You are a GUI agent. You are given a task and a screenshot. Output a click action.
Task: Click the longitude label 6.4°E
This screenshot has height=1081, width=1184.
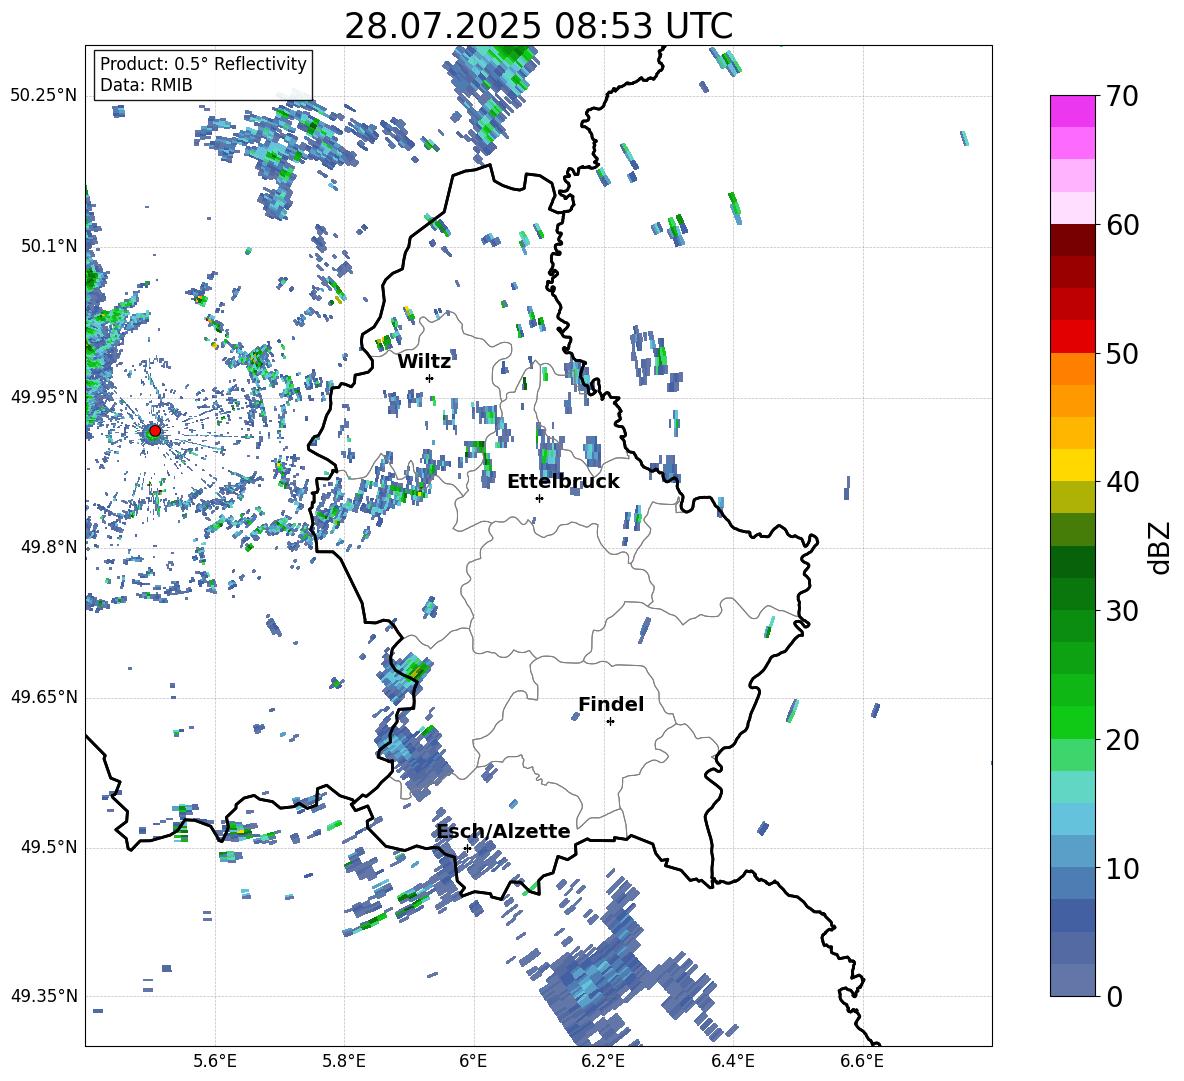coord(732,1061)
